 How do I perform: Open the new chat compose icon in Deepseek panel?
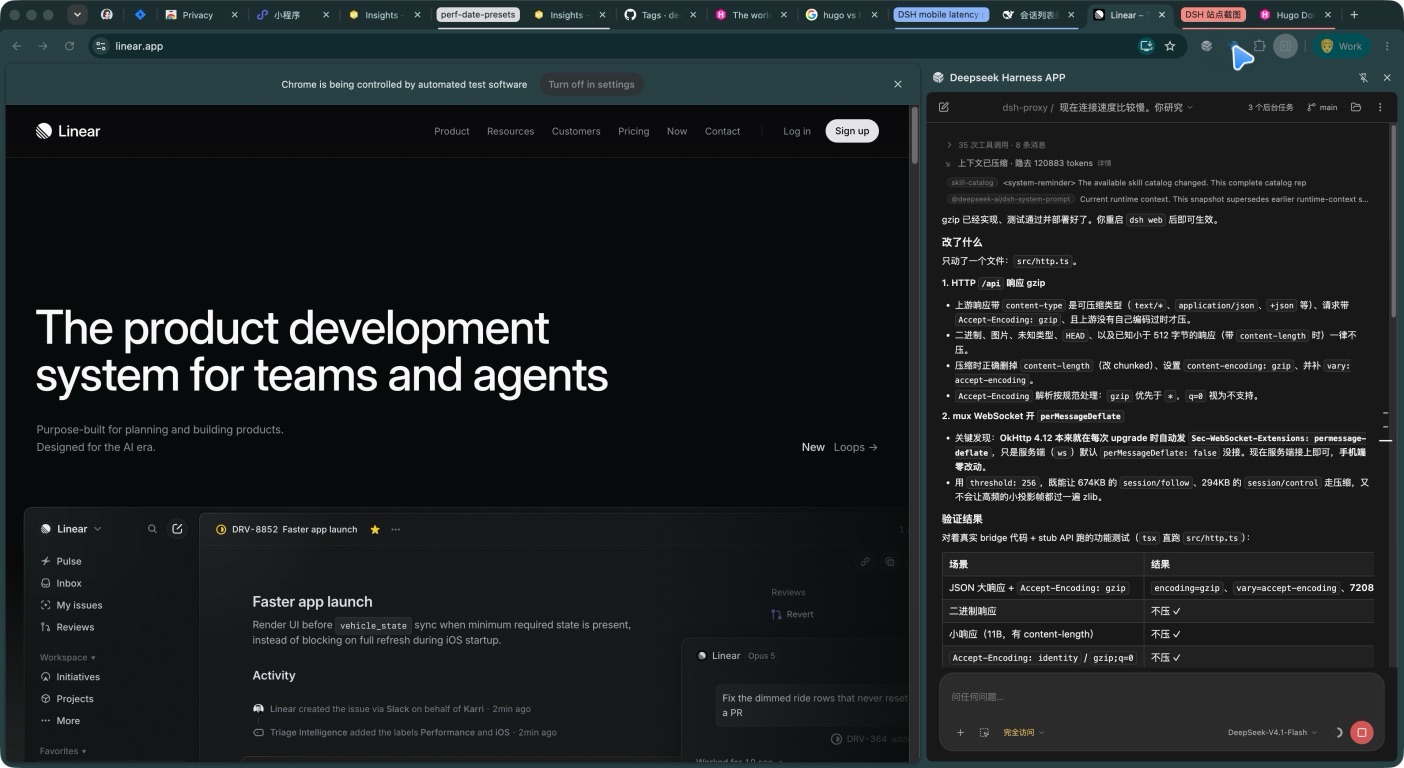[944, 107]
